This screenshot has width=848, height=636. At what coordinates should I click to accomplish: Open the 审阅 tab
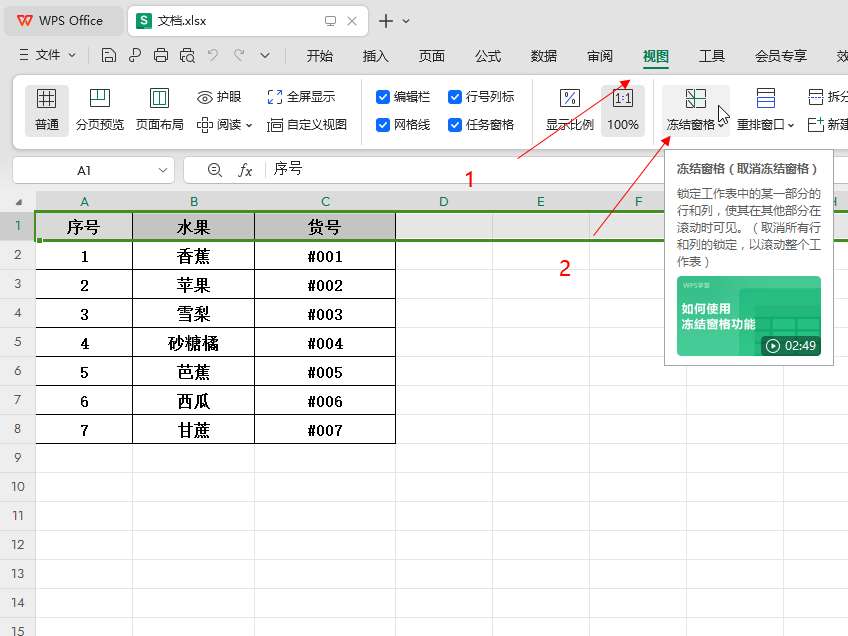pos(600,56)
